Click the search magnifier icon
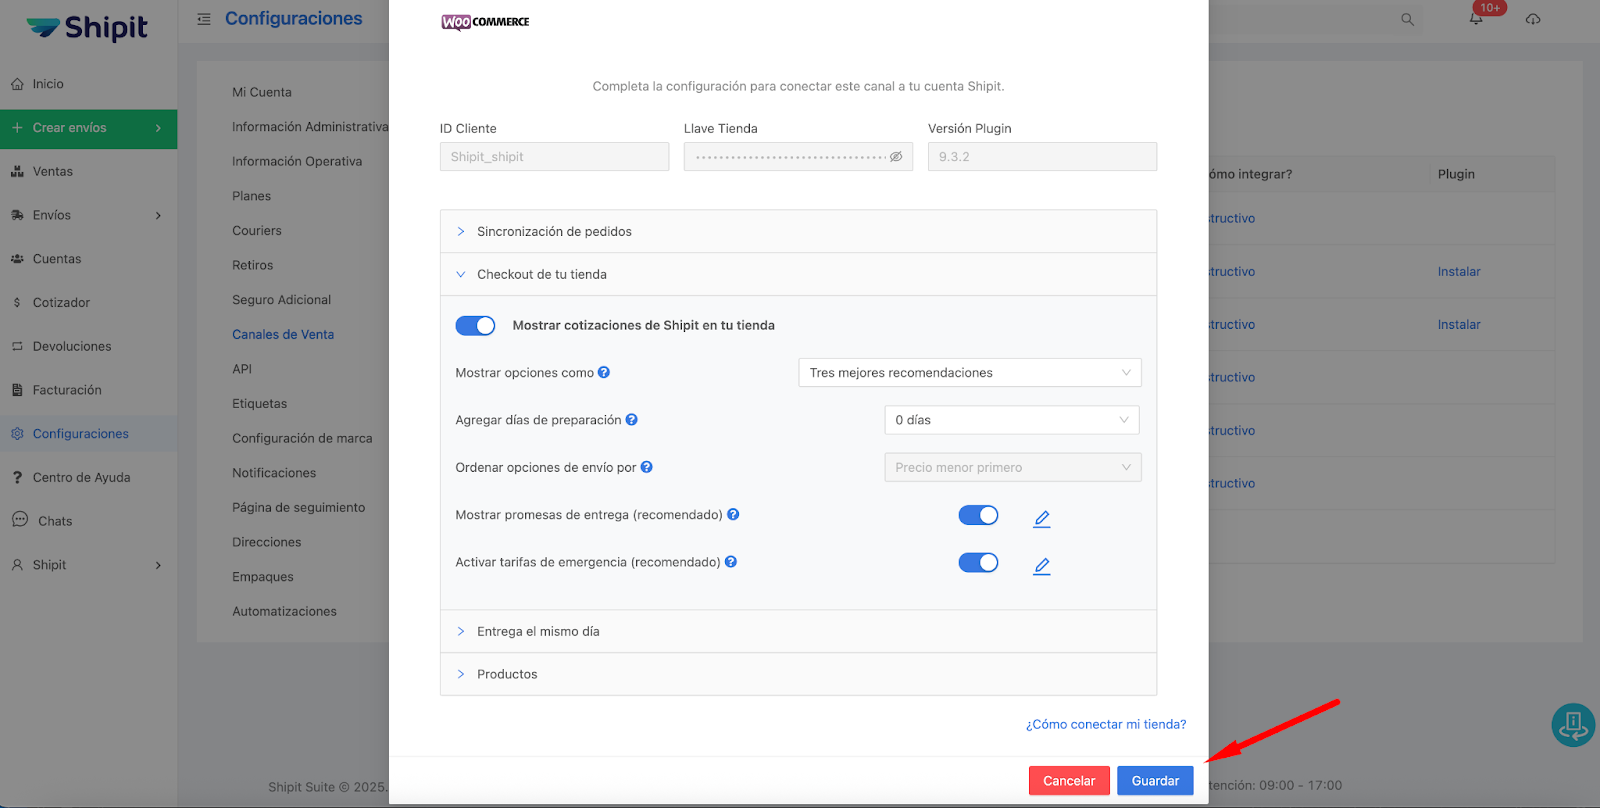 point(1407,19)
